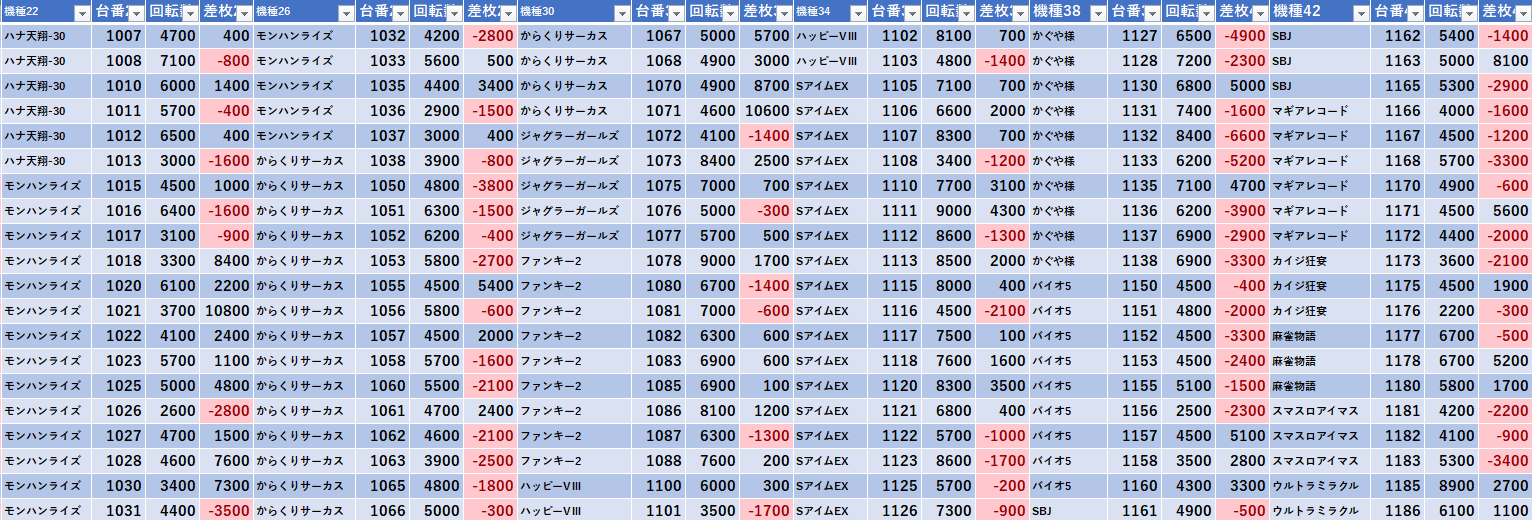
Task: Click the 台番 cell 1021
Action: coord(118,311)
